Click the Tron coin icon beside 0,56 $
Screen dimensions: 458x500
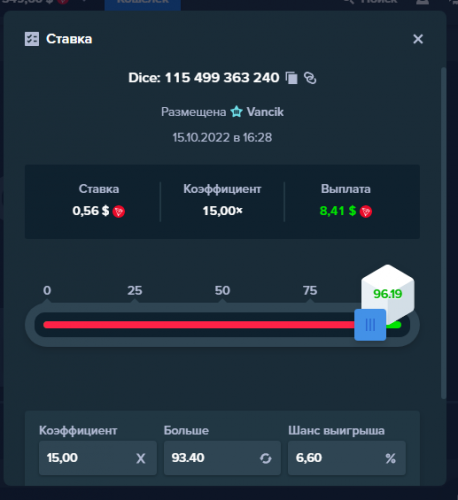[119, 211]
